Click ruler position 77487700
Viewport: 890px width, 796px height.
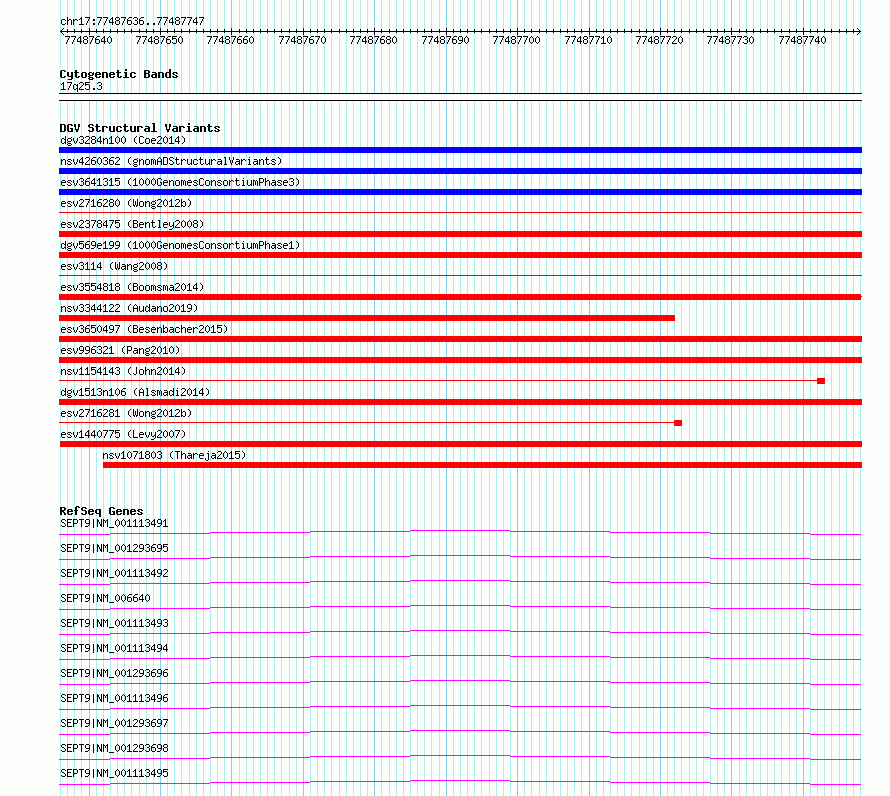pos(517,40)
